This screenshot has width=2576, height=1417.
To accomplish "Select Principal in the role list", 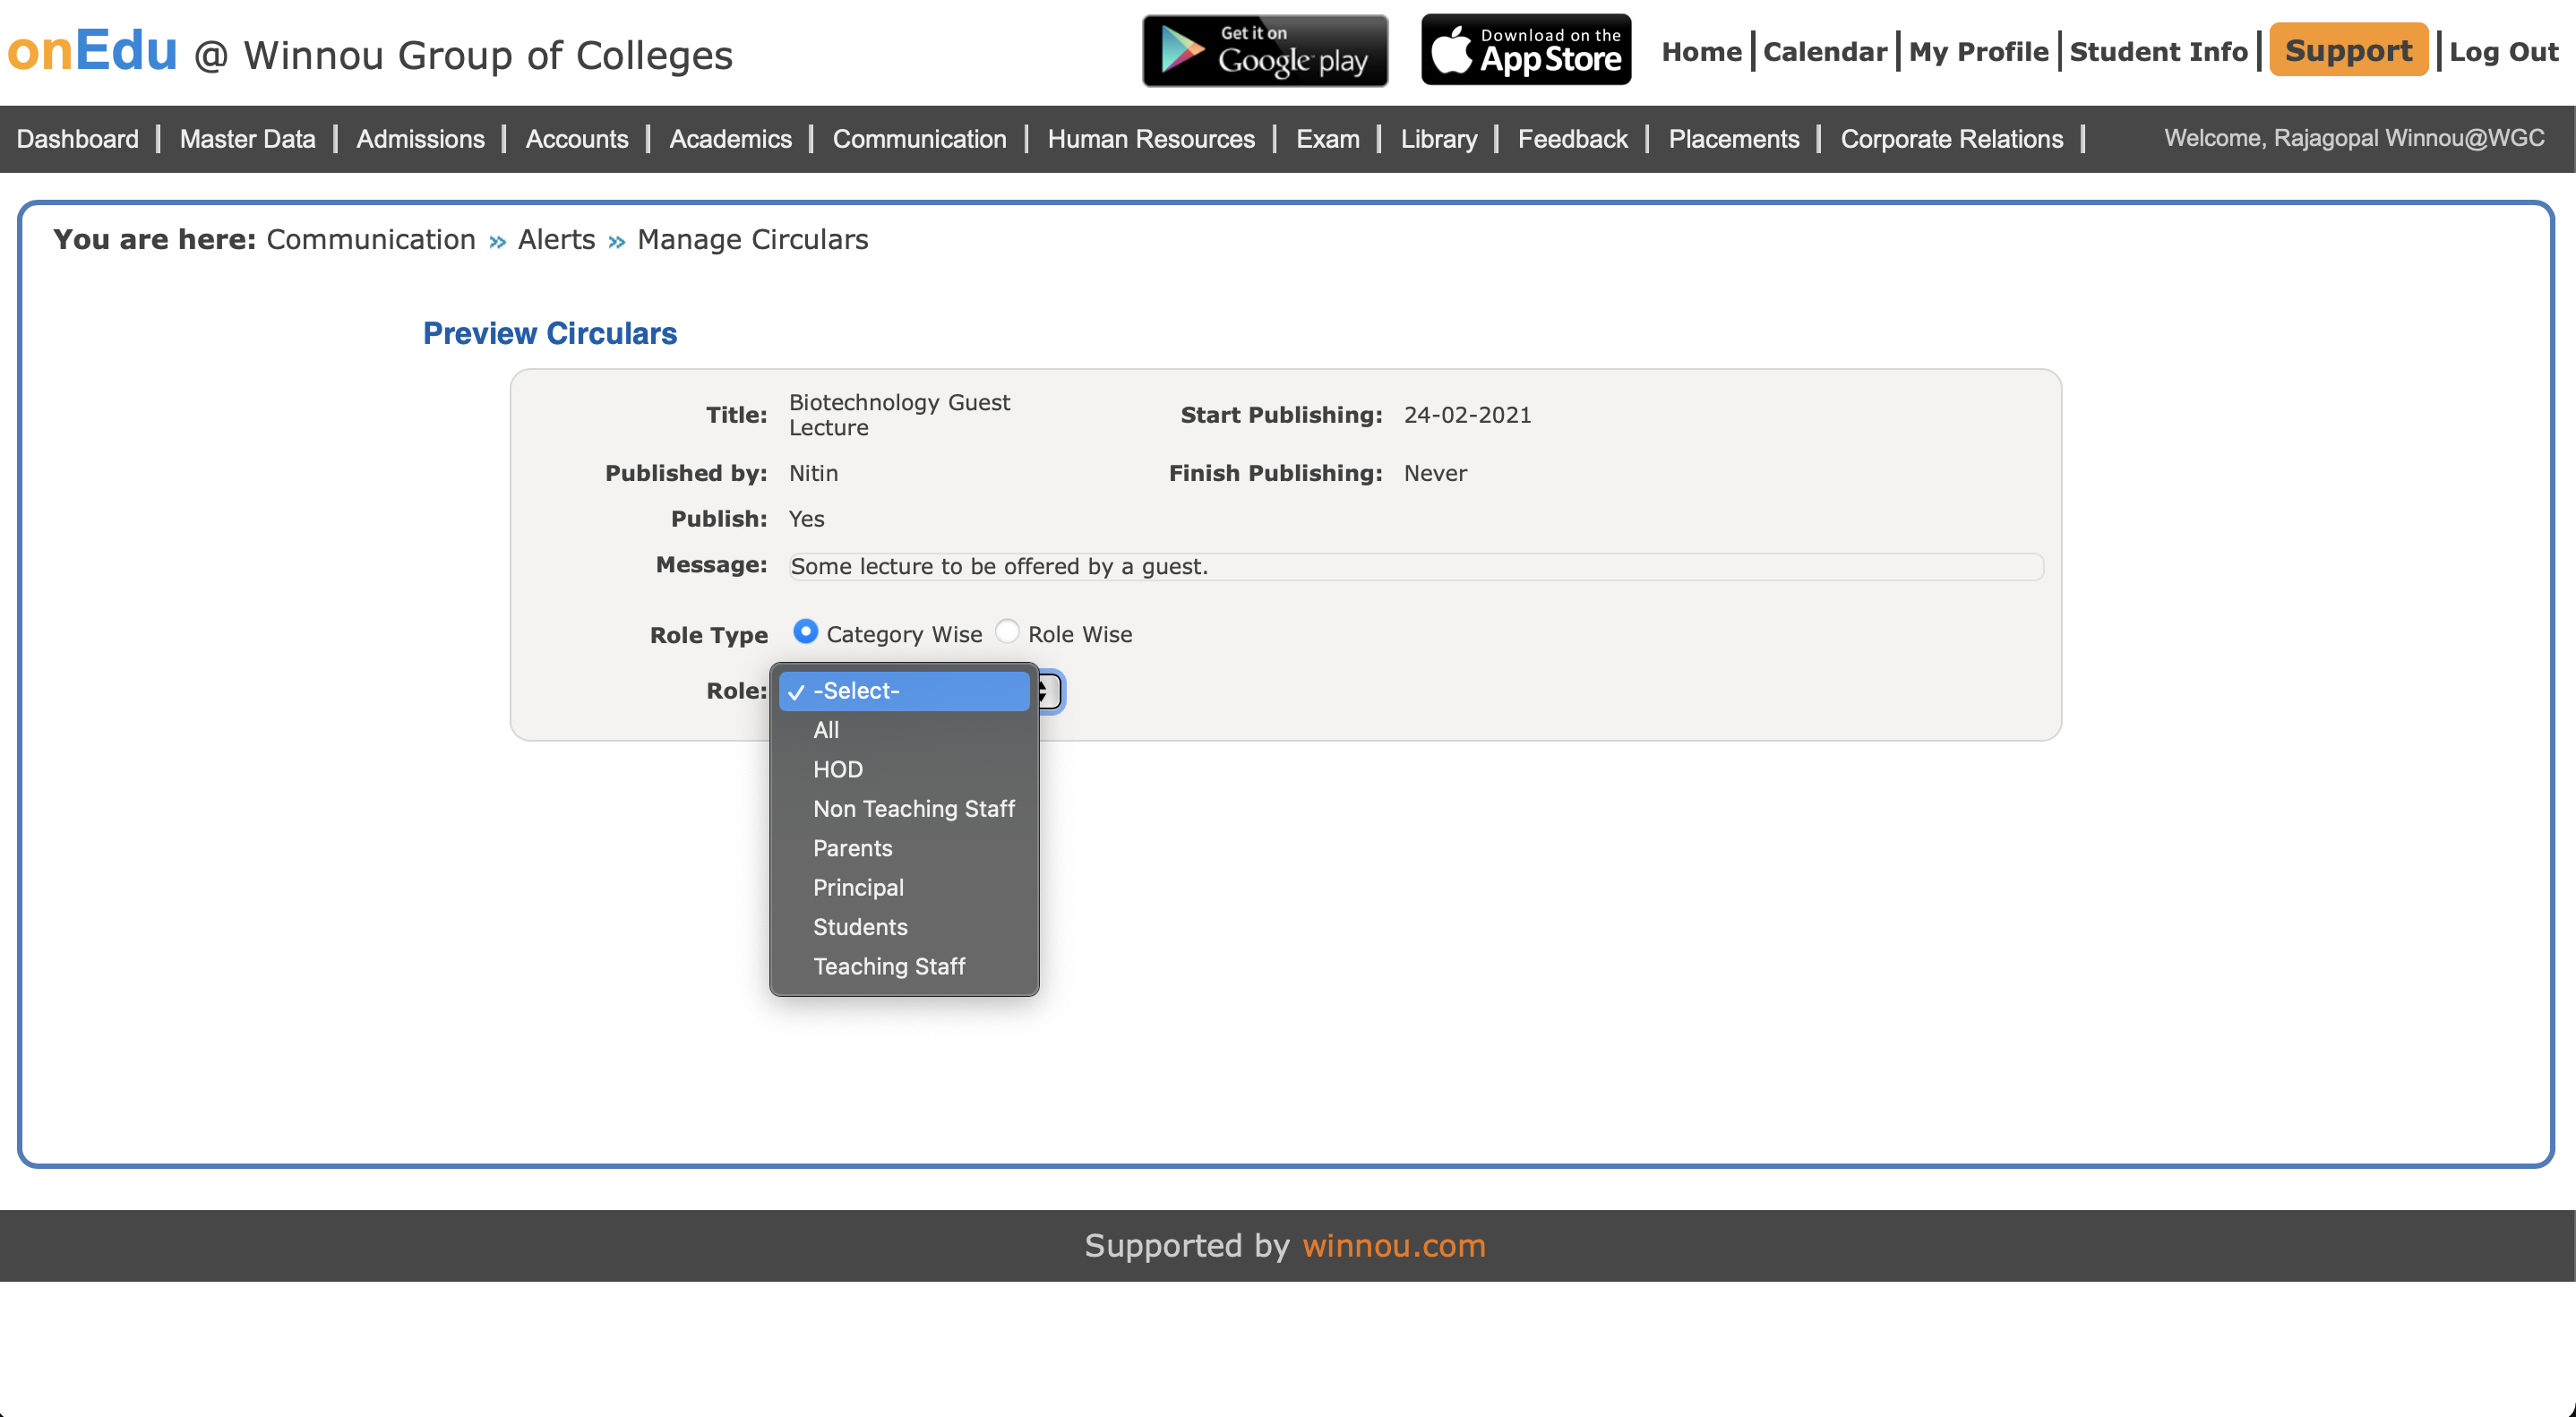I will pyautogui.click(x=858, y=887).
